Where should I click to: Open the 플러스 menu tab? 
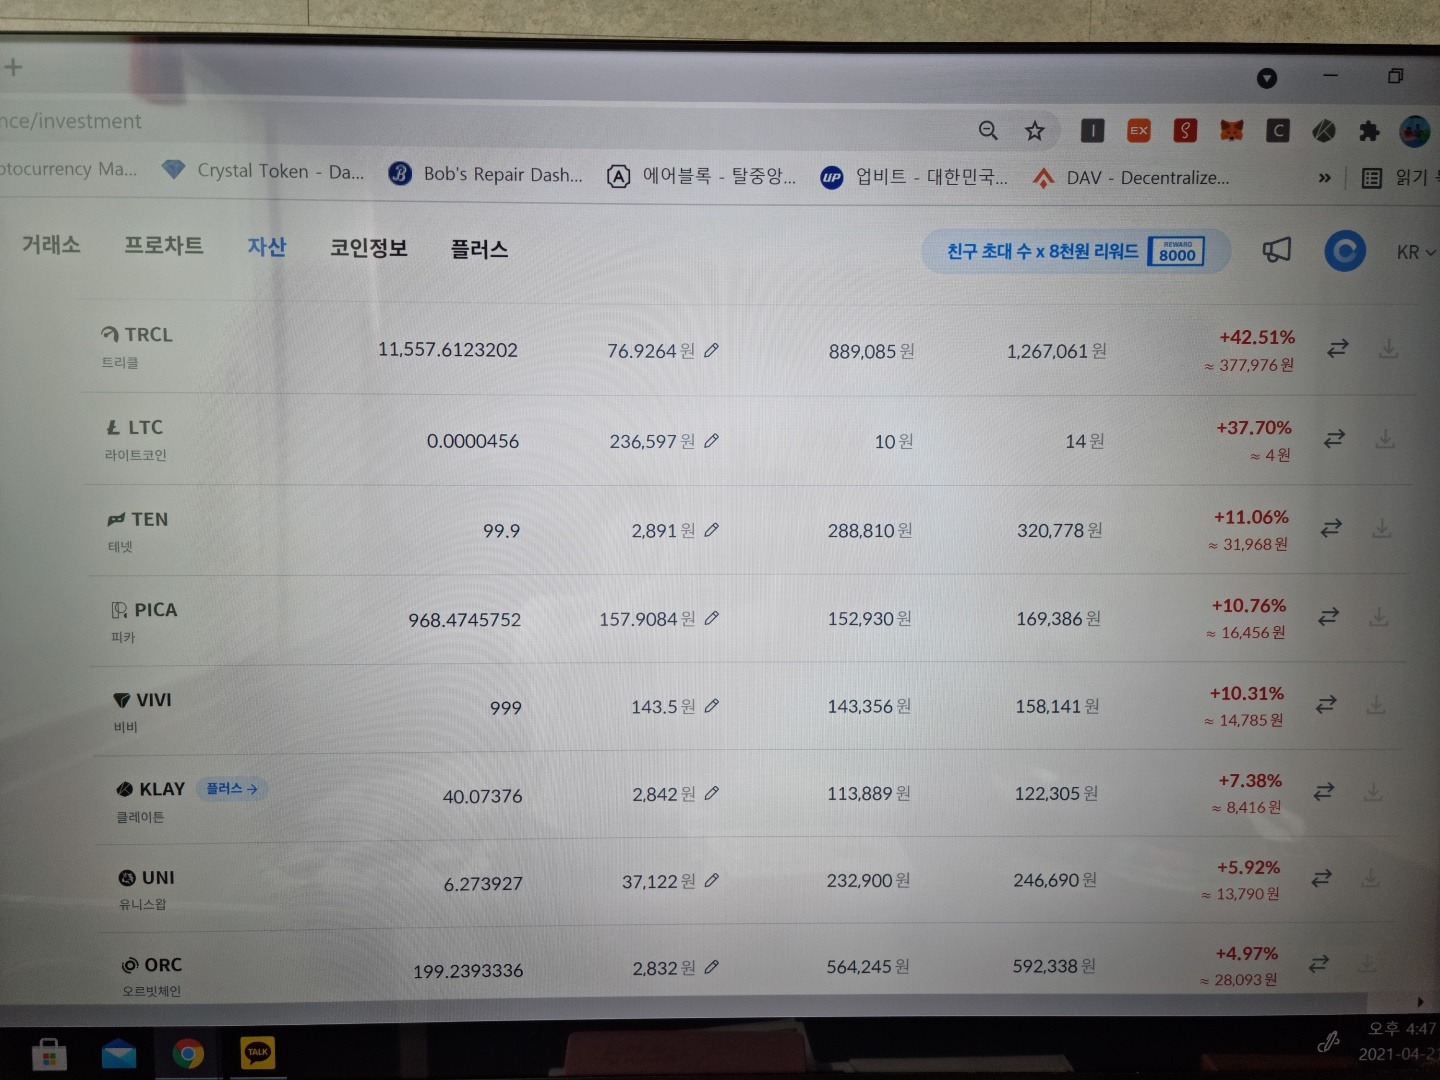click(x=479, y=249)
